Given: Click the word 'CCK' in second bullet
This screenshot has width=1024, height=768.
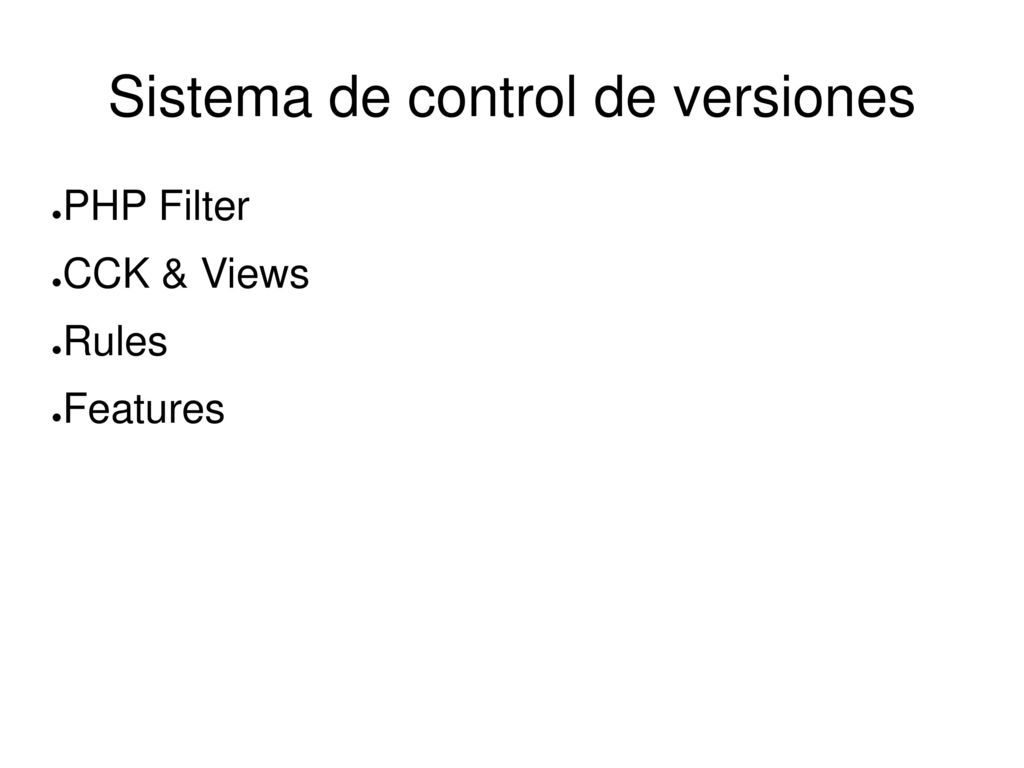Looking at the screenshot, I should (106, 273).
